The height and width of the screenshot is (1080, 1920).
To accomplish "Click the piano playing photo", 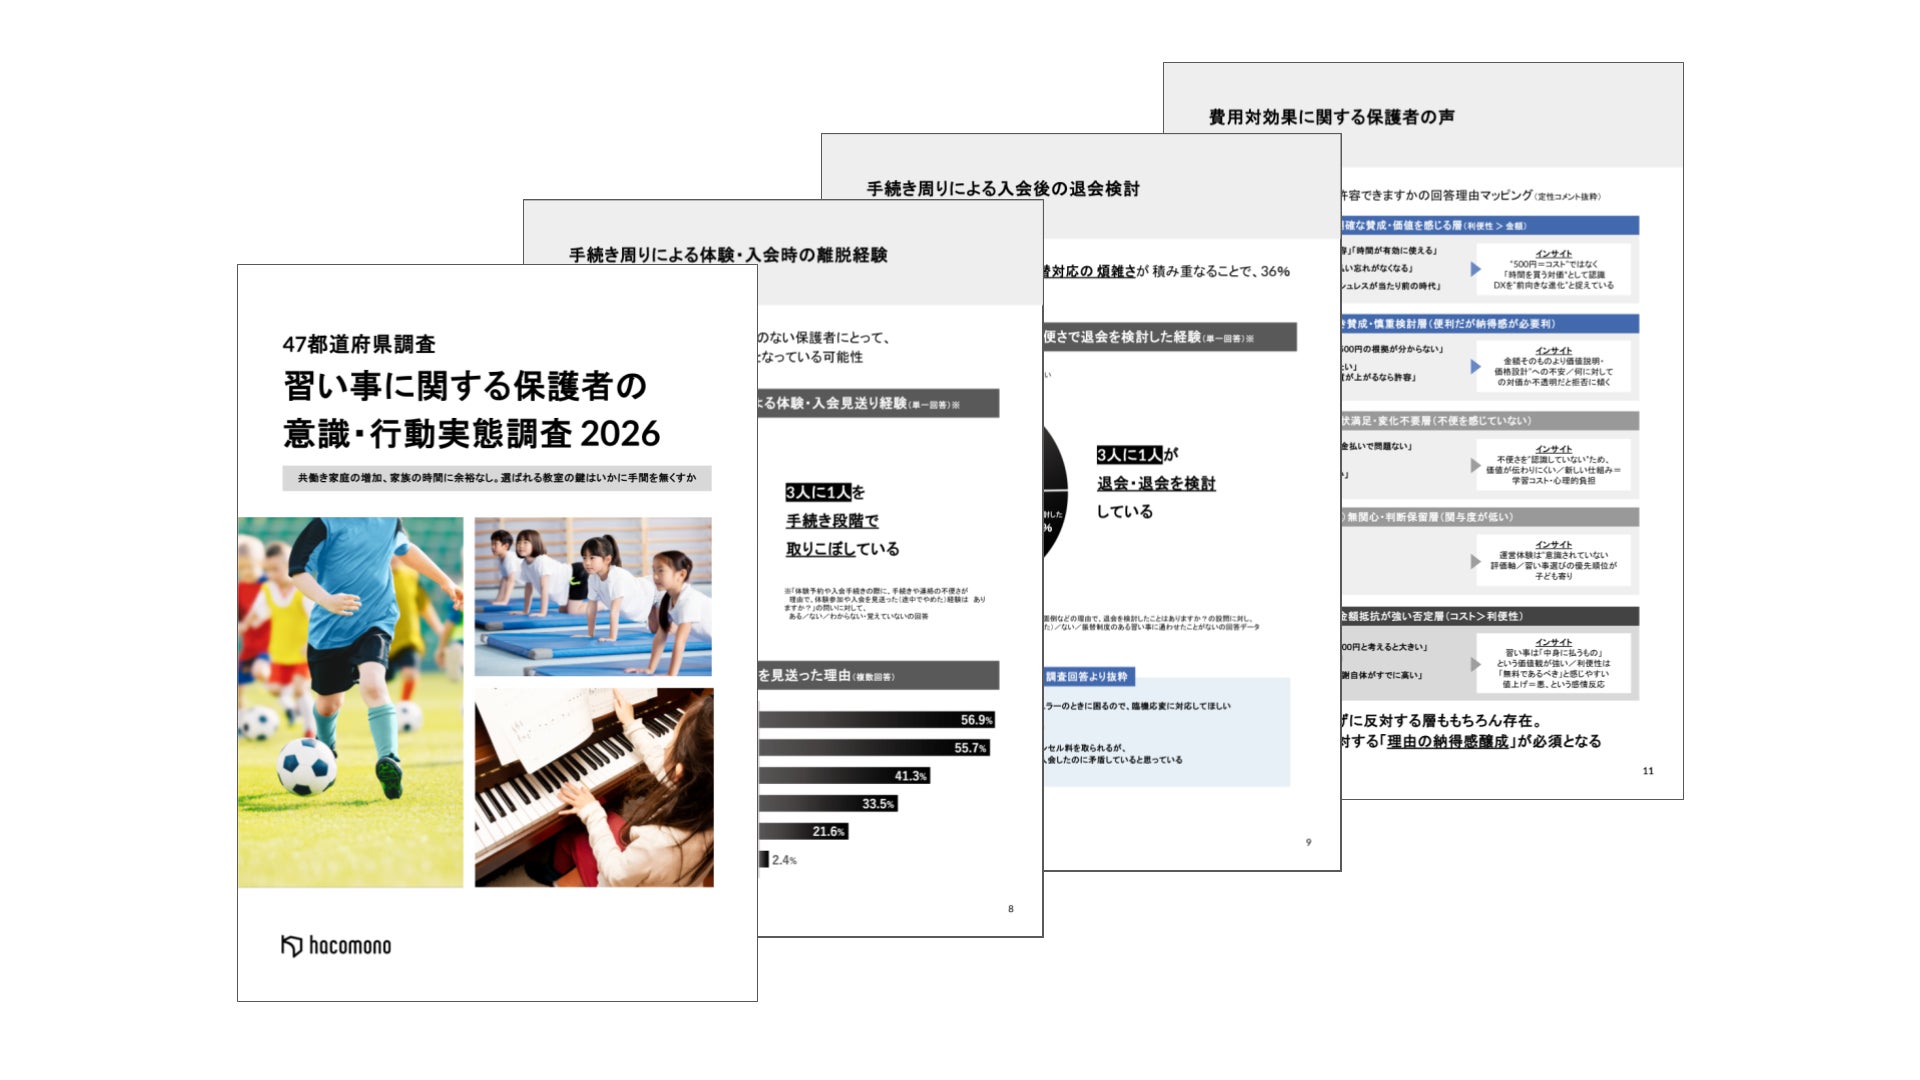I will 593,787.
